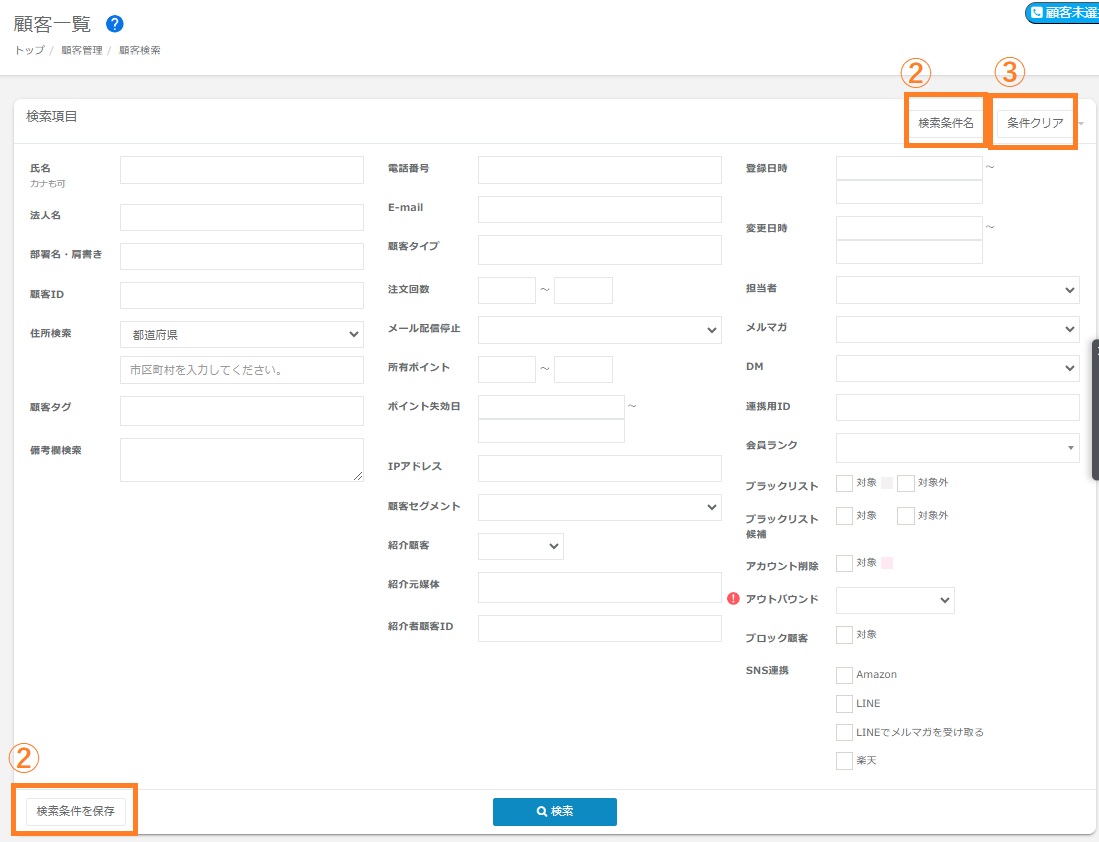Focus the 氏名 input field
This screenshot has width=1099, height=842.
[x=242, y=170]
